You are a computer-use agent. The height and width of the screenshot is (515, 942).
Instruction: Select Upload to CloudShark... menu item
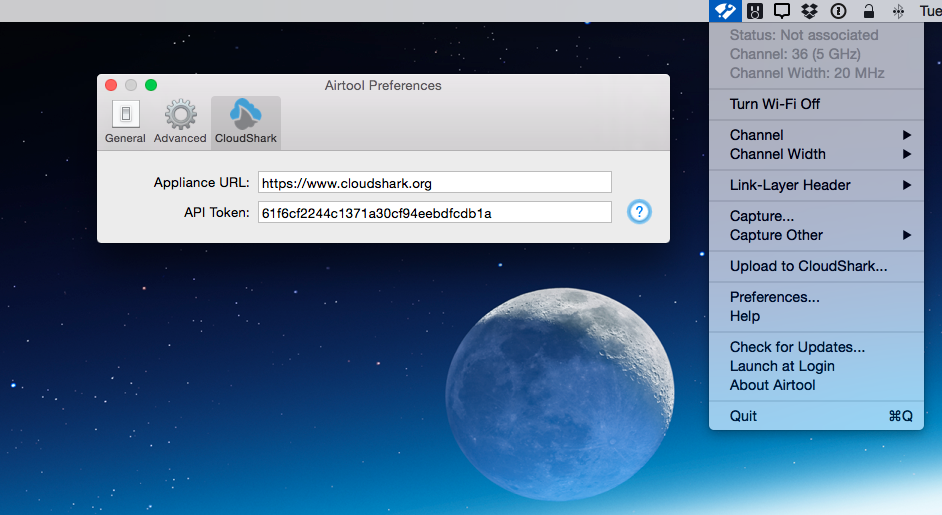(x=816, y=266)
